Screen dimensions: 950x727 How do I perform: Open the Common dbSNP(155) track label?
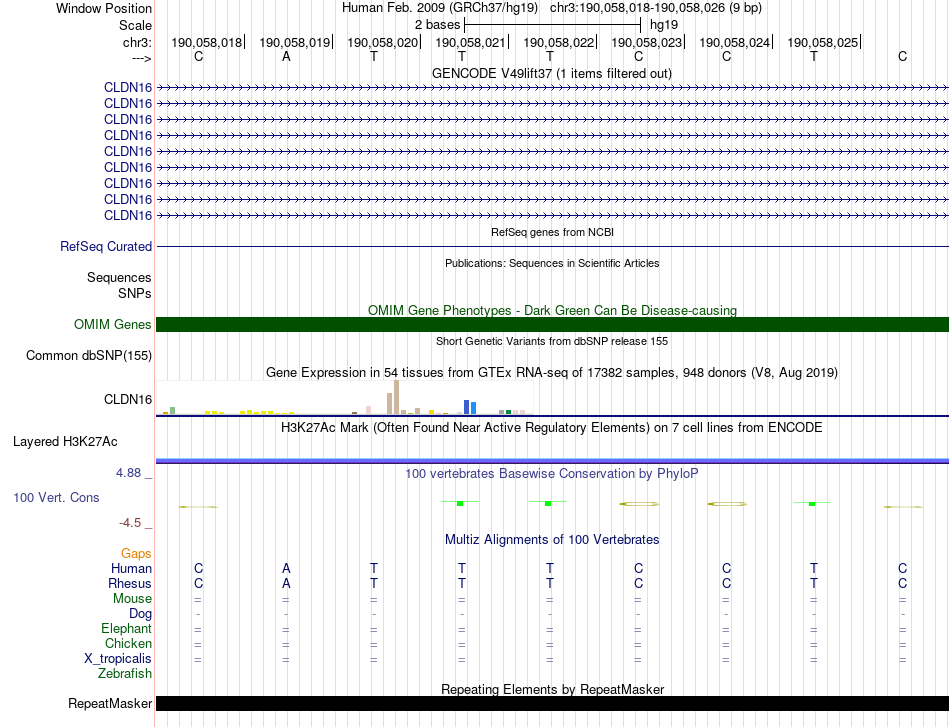pyautogui.click(x=89, y=355)
